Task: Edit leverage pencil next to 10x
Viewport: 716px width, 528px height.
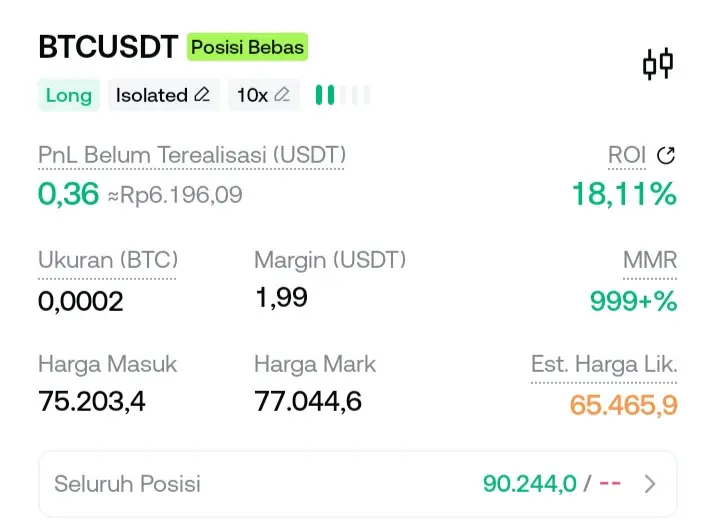Action: pyautogui.click(x=282, y=95)
